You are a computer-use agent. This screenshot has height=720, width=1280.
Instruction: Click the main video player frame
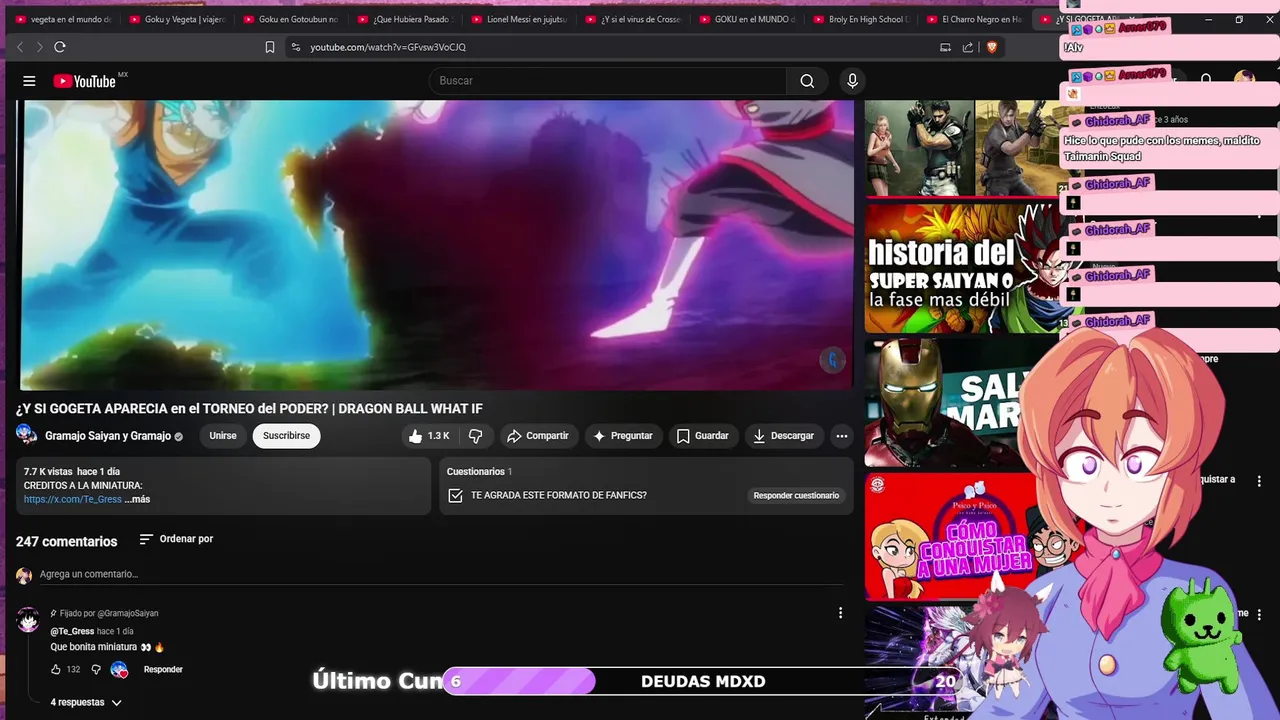(435, 244)
